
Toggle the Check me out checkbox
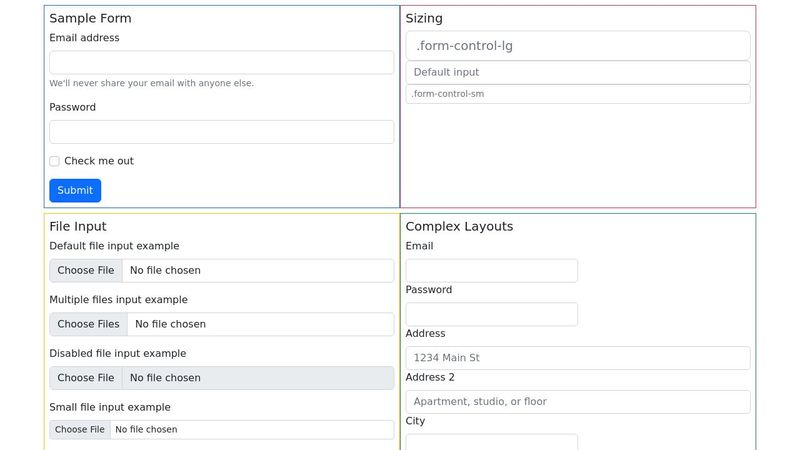55,161
